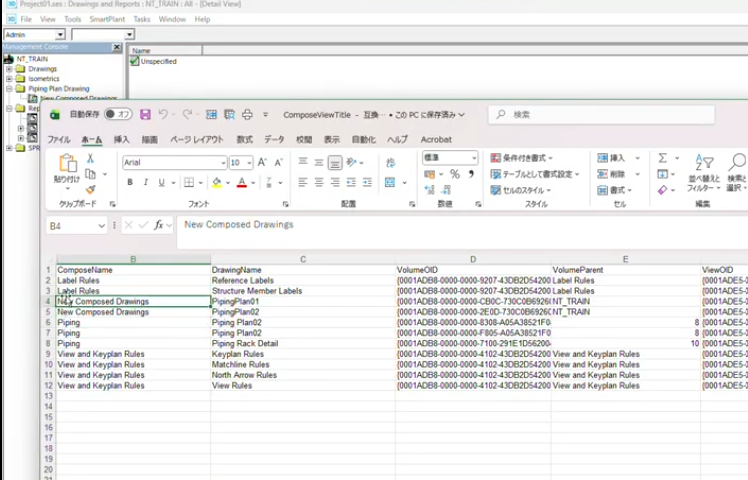Click the Paste clipboard icon
The height and width of the screenshot is (480, 748).
coord(67,164)
